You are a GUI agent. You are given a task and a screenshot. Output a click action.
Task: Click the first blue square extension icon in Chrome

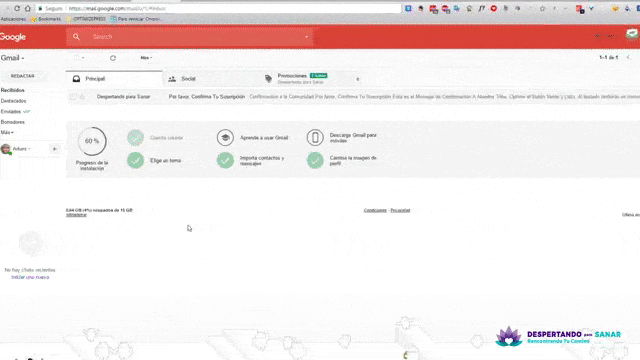coord(408,8)
